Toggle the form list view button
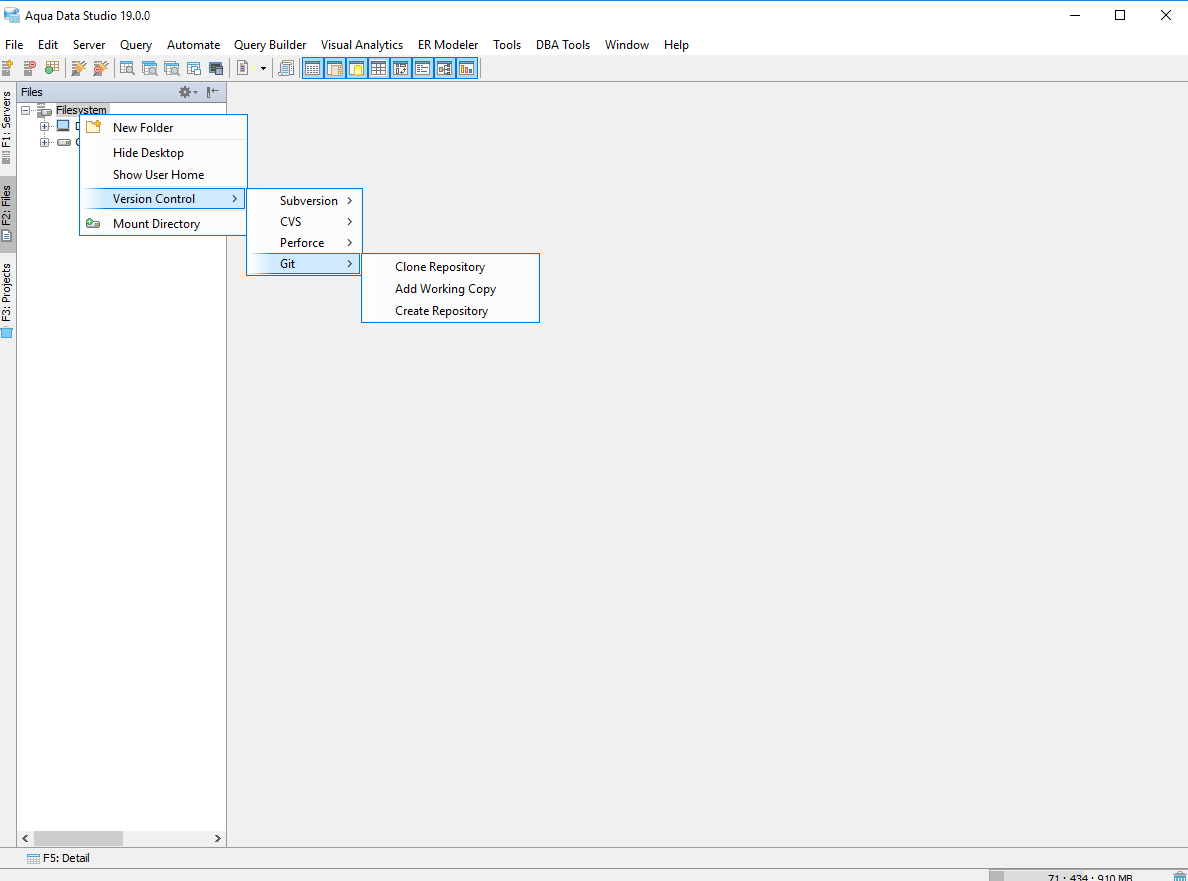The width and height of the screenshot is (1188, 881). click(x=423, y=69)
